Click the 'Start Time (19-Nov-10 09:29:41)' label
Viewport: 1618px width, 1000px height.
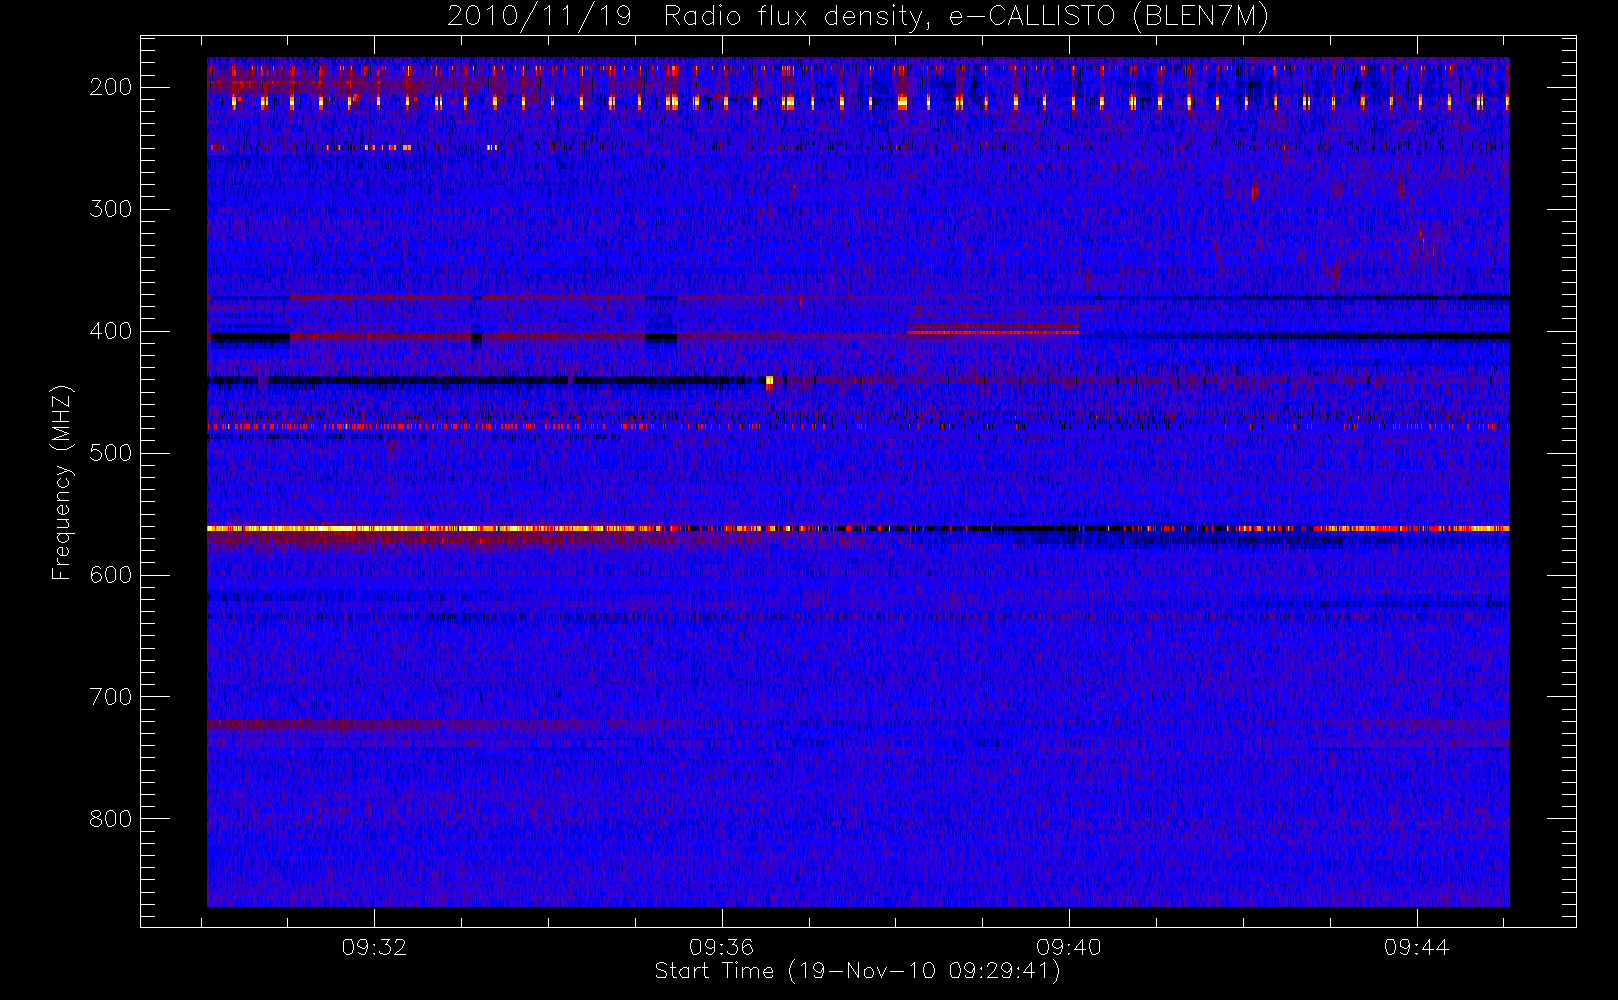(857, 971)
